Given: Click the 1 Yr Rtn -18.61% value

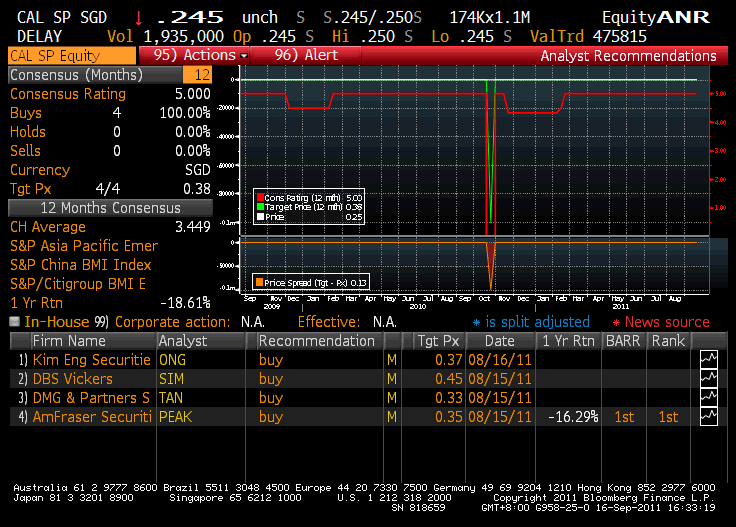Looking at the screenshot, I should pyautogui.click(x=185, y=303).
